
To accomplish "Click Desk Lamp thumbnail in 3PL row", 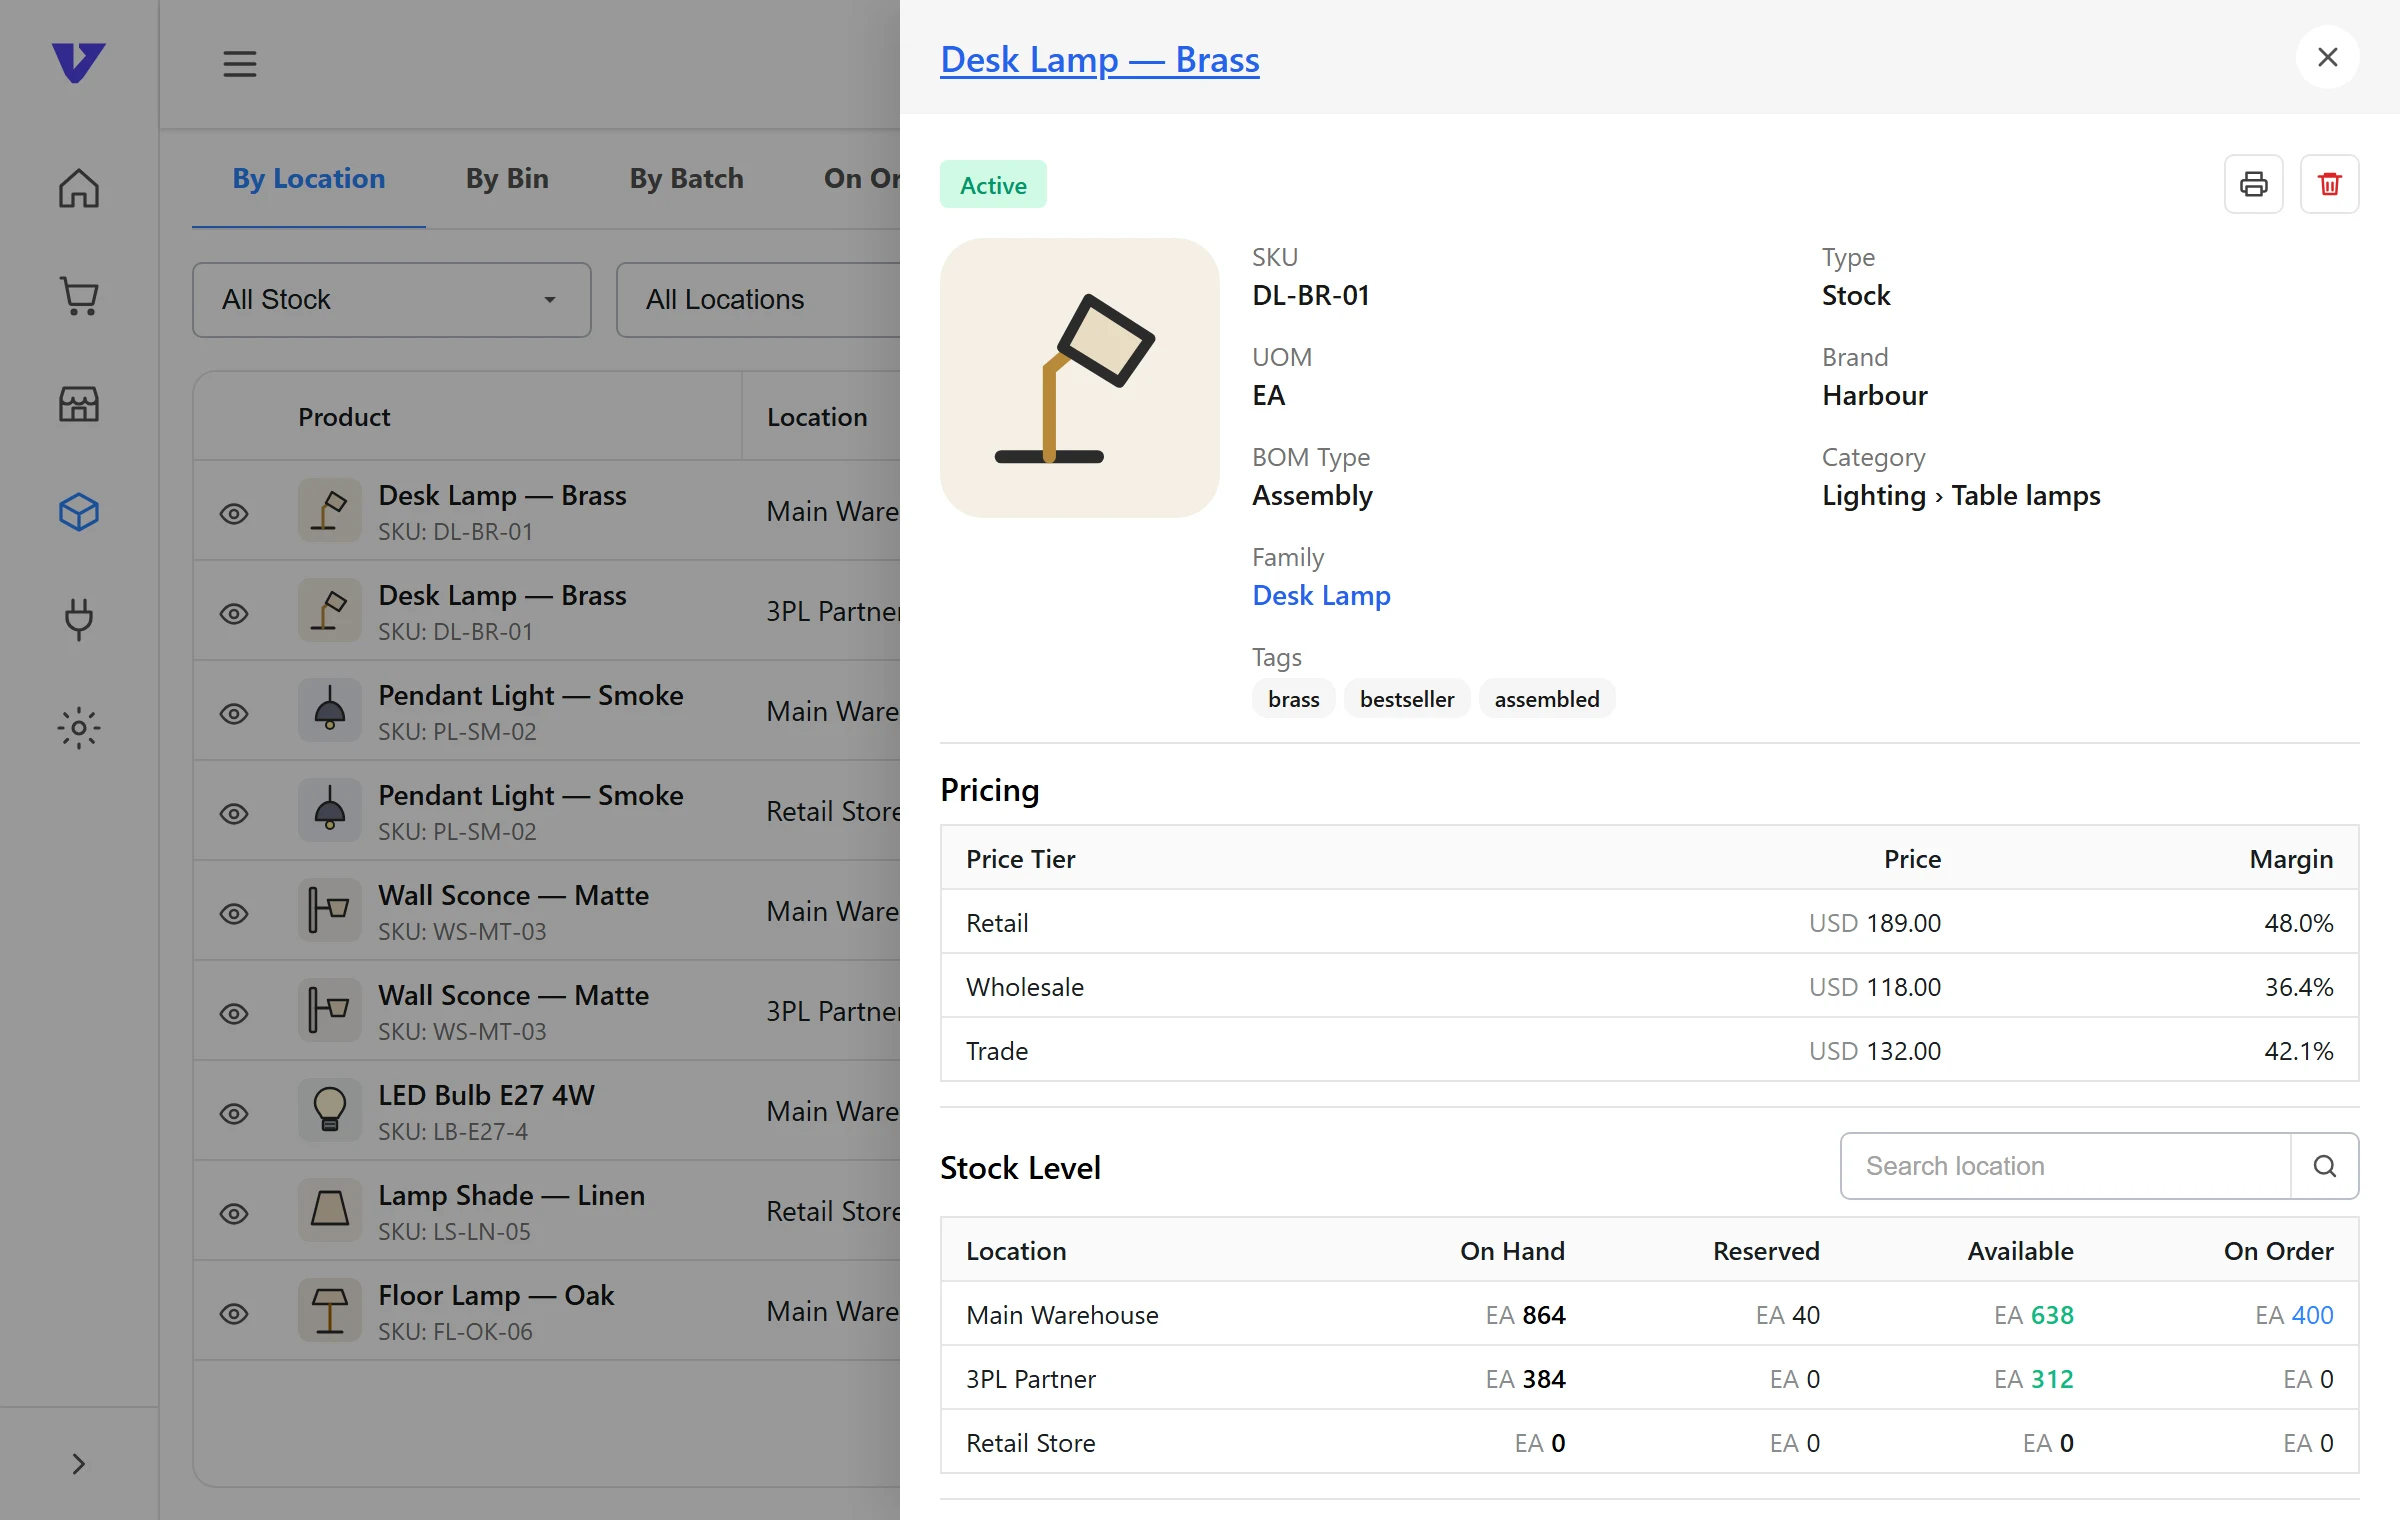I will coord(329,610).
